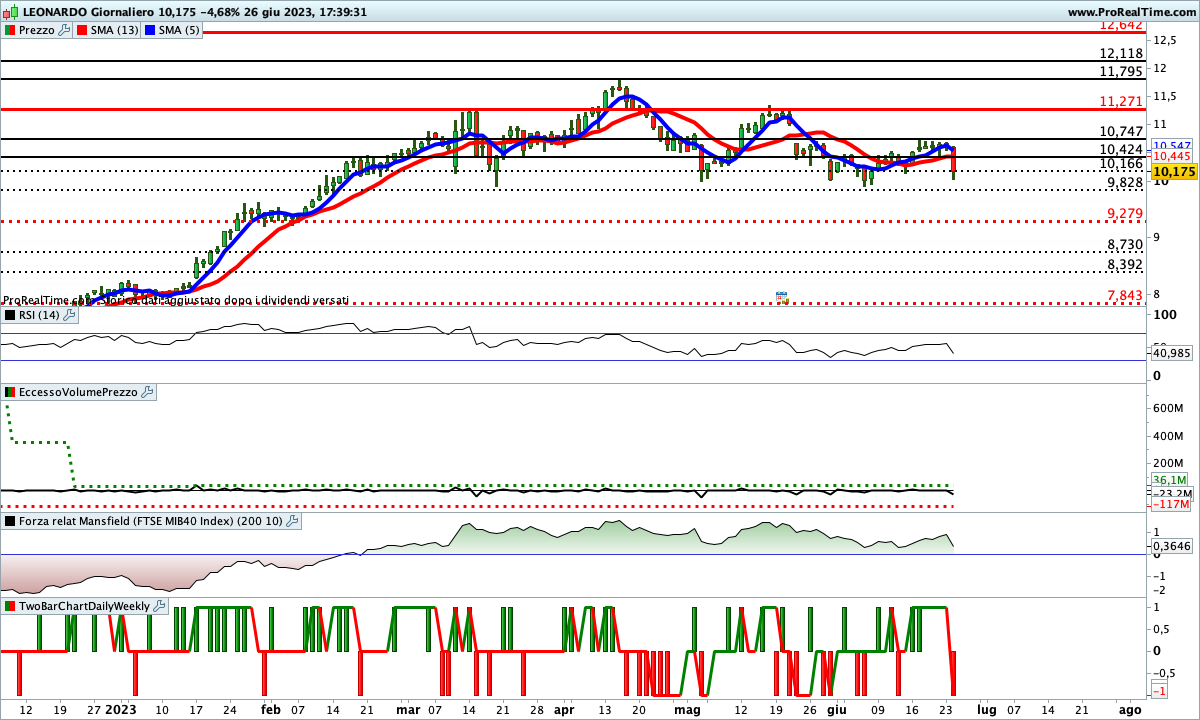Click the red resistance label 12,642
1200x720 pixels.
(x=1121, y=25)
